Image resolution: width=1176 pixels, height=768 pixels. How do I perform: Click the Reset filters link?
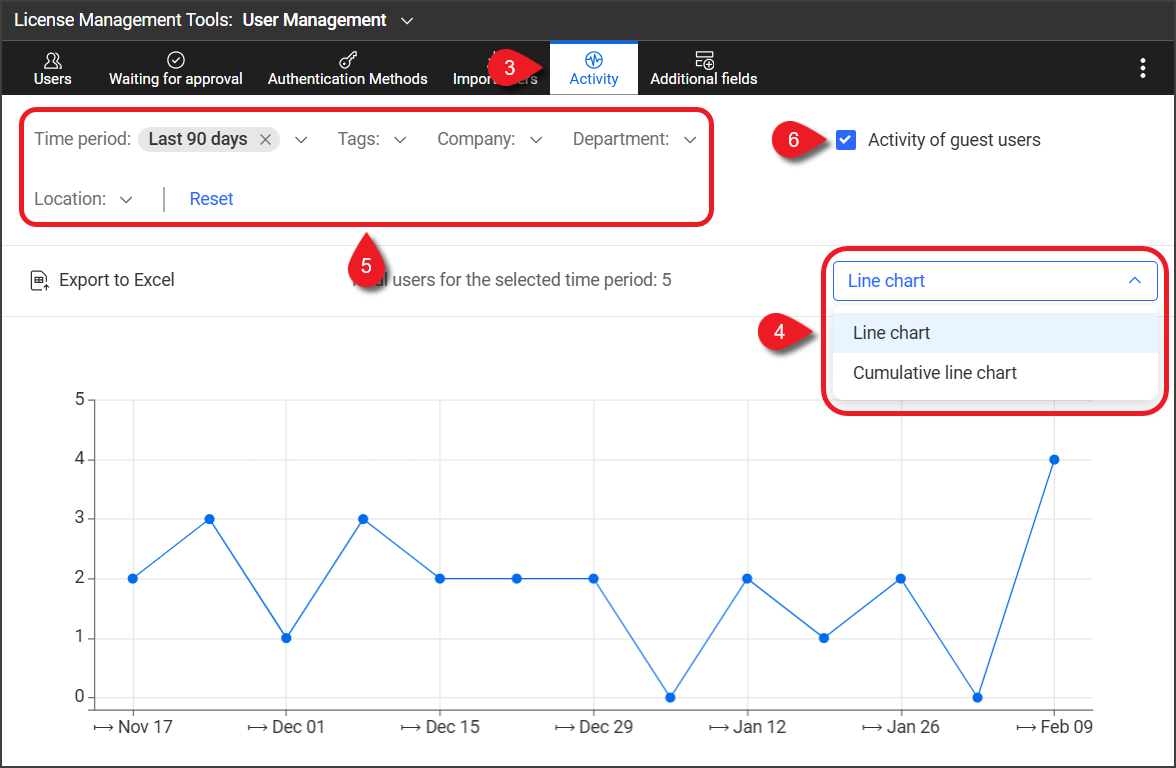click(211, 199)
